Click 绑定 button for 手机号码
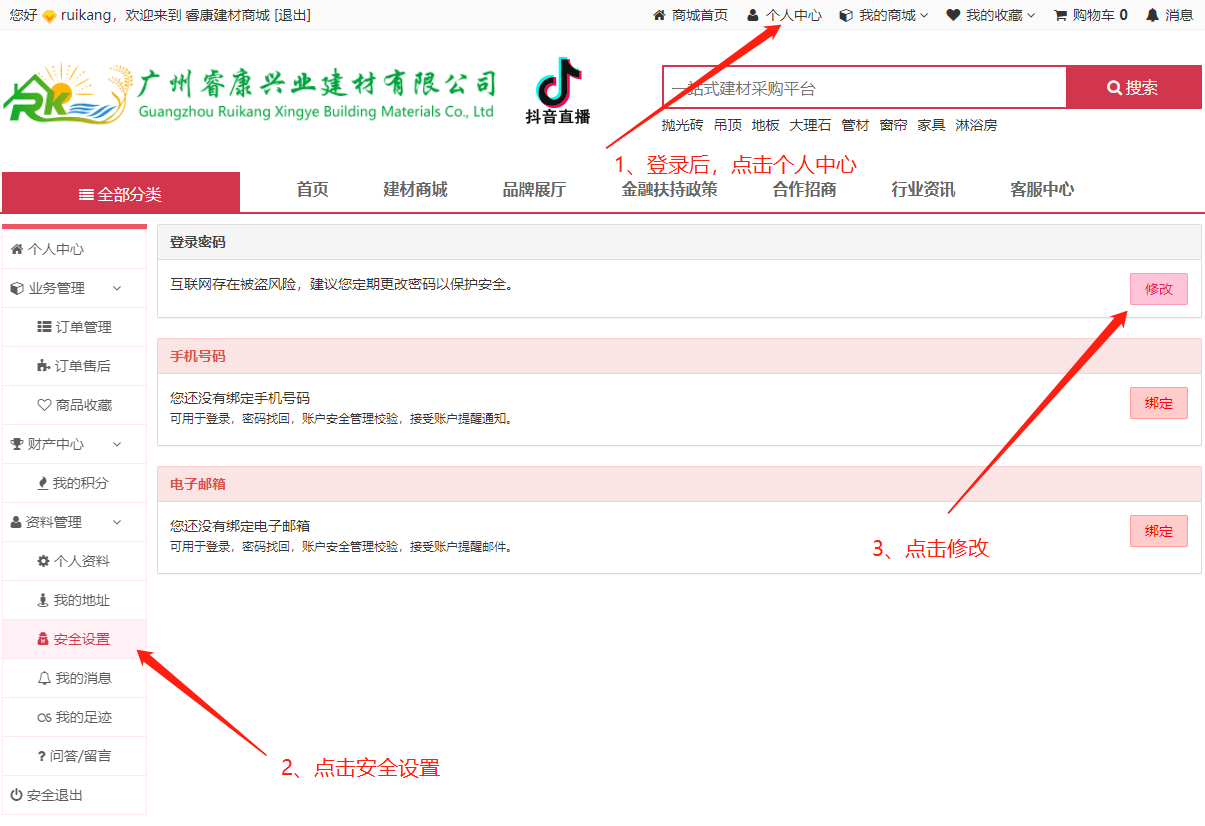Screen dimensions: 1205x826 tap(1159, 403)
